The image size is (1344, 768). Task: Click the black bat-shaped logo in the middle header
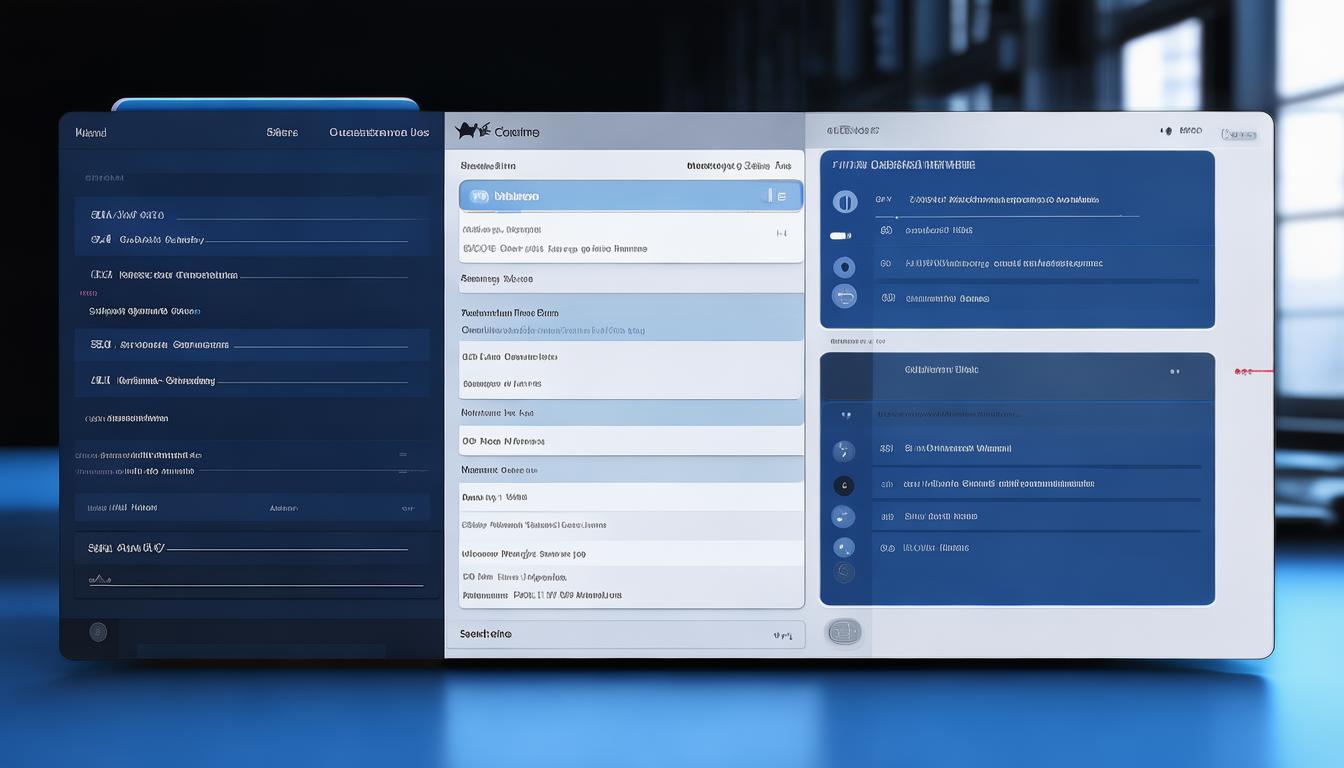pos(472,131)
